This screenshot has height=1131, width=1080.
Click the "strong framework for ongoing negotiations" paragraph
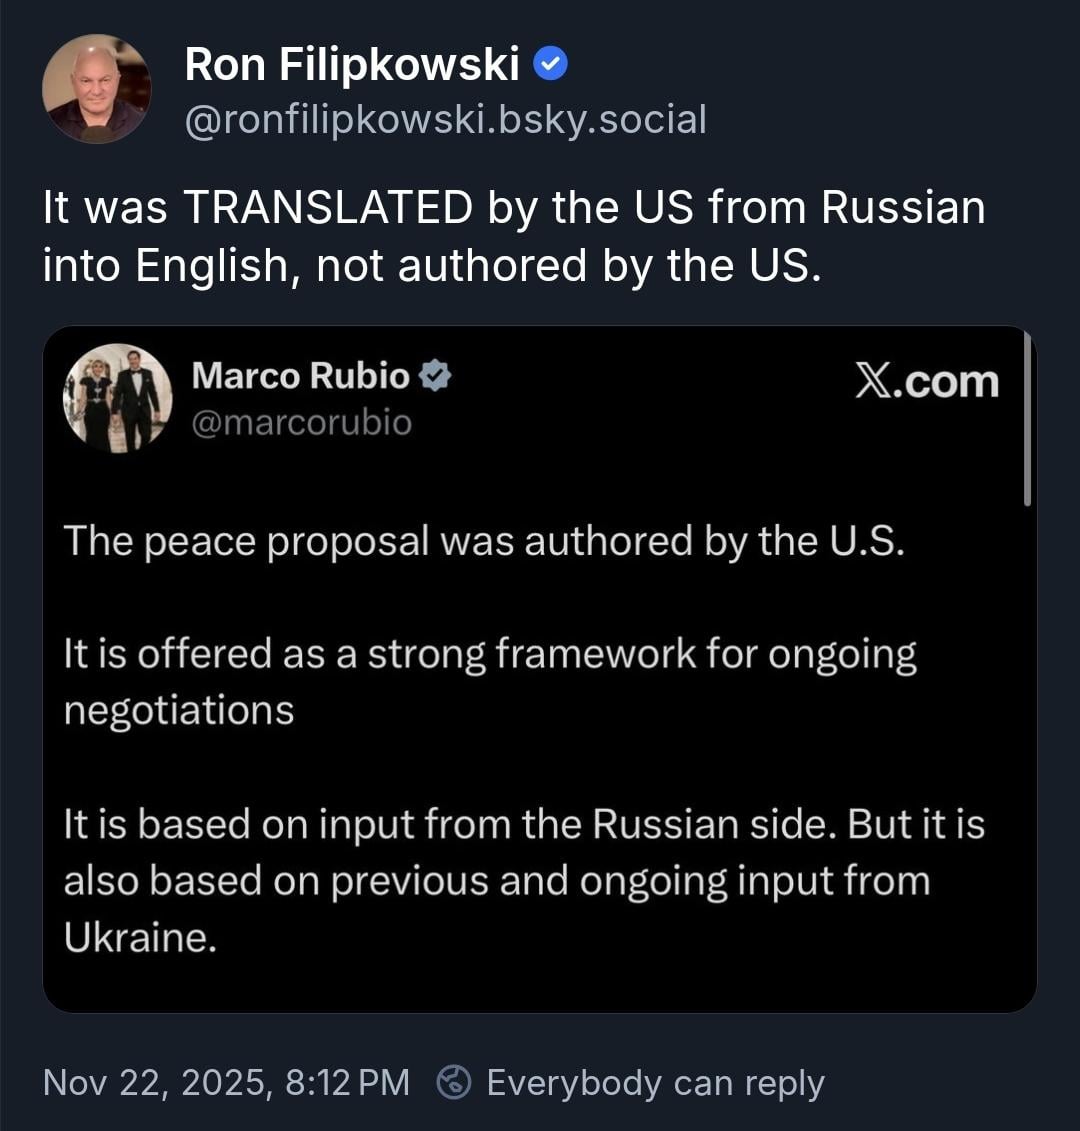[489, 682]
